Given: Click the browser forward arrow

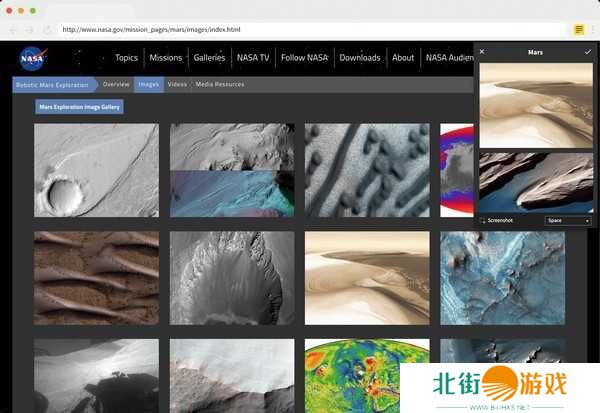Looking at the screenshot, I should tap(29, 30).
